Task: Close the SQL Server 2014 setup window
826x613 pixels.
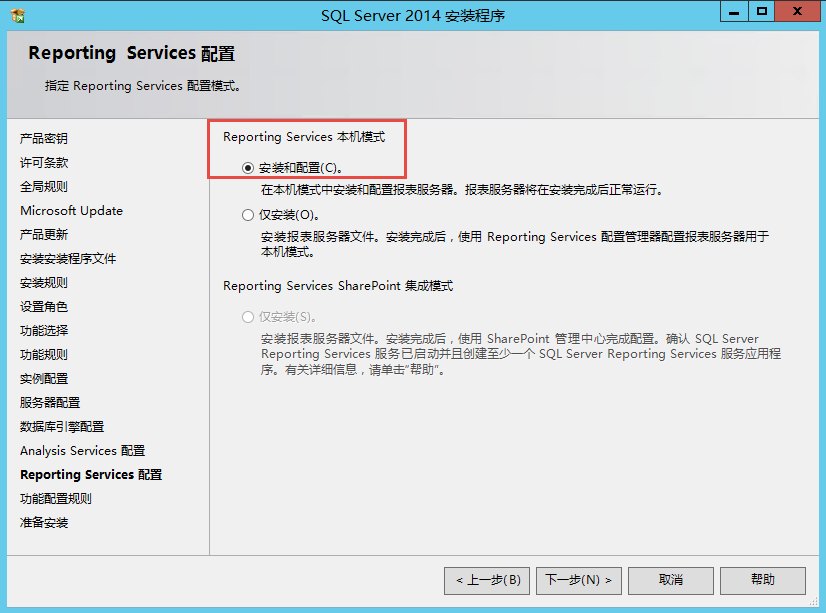Action: tap(797, 12)
